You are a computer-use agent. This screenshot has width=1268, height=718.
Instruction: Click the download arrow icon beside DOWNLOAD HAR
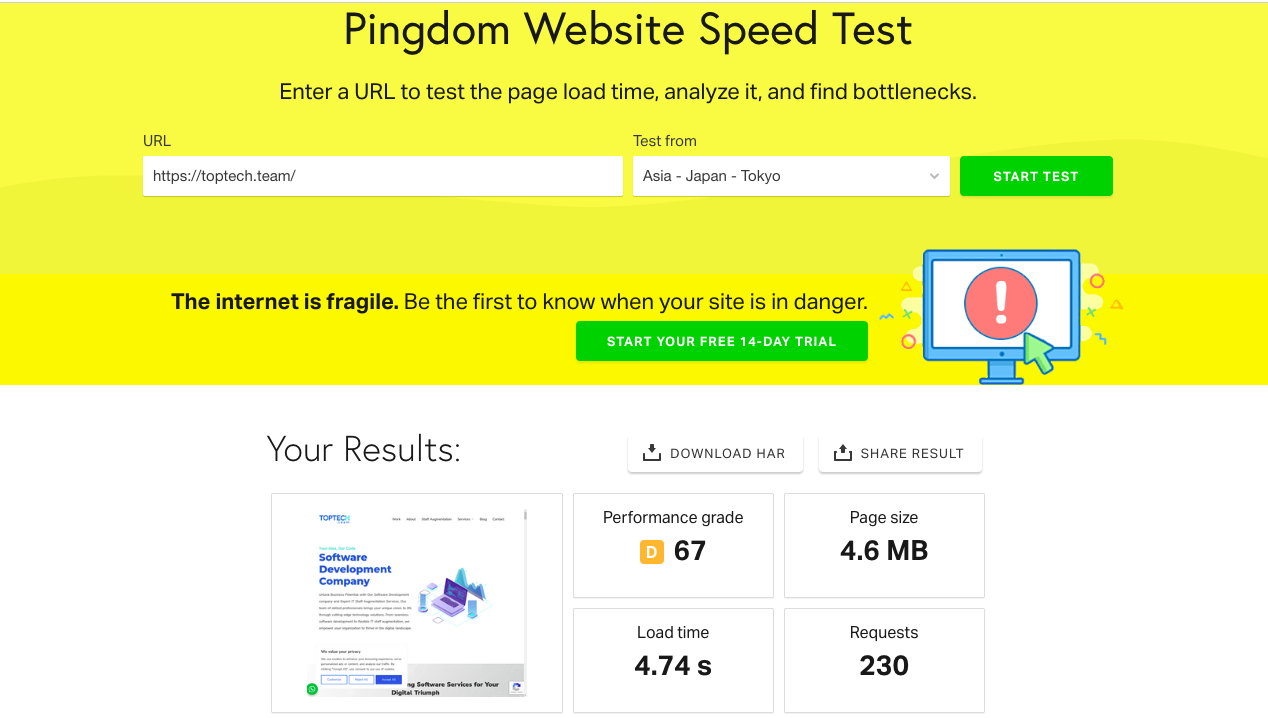coord(652,453)
